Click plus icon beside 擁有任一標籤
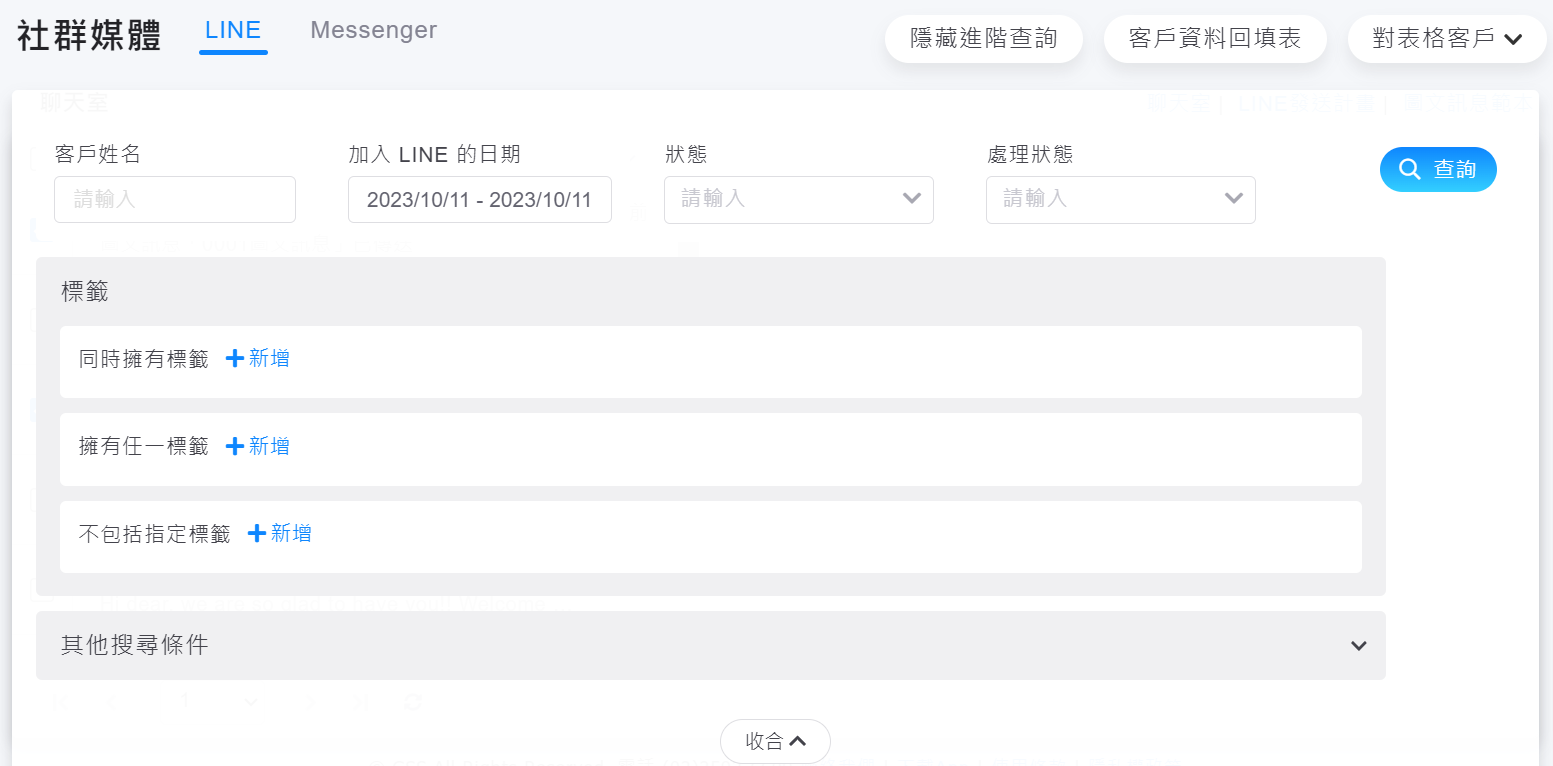Screen dimensions: 1553x766 [235, 446]
